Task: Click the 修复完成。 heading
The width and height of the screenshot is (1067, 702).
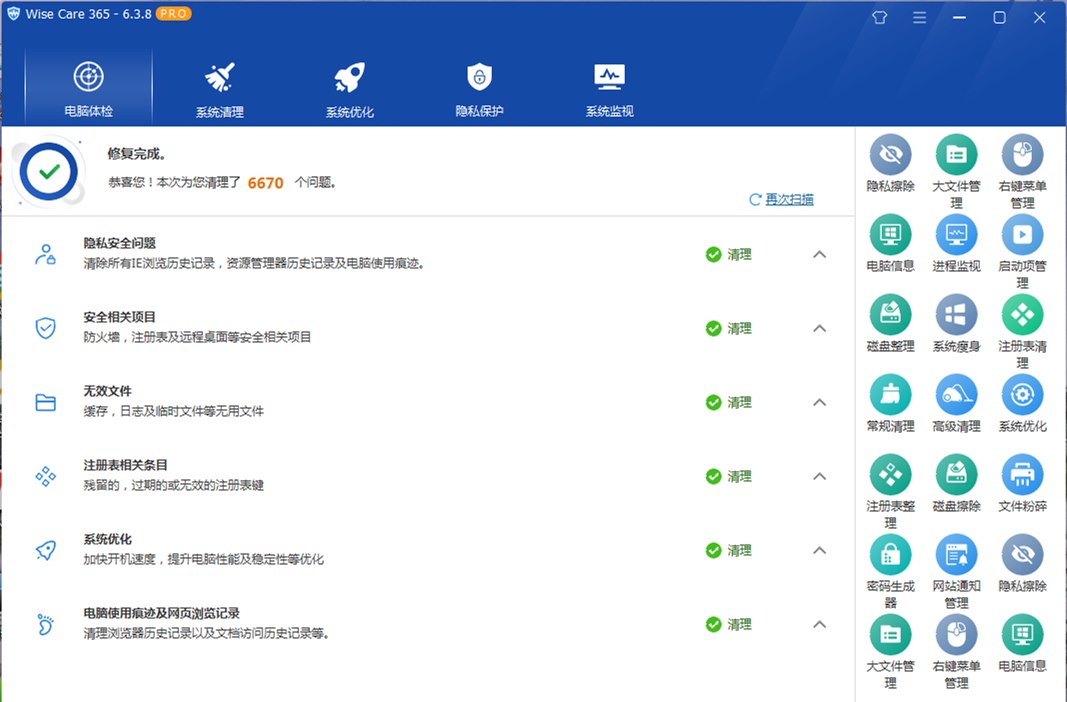Action: [x=136, y=154]
